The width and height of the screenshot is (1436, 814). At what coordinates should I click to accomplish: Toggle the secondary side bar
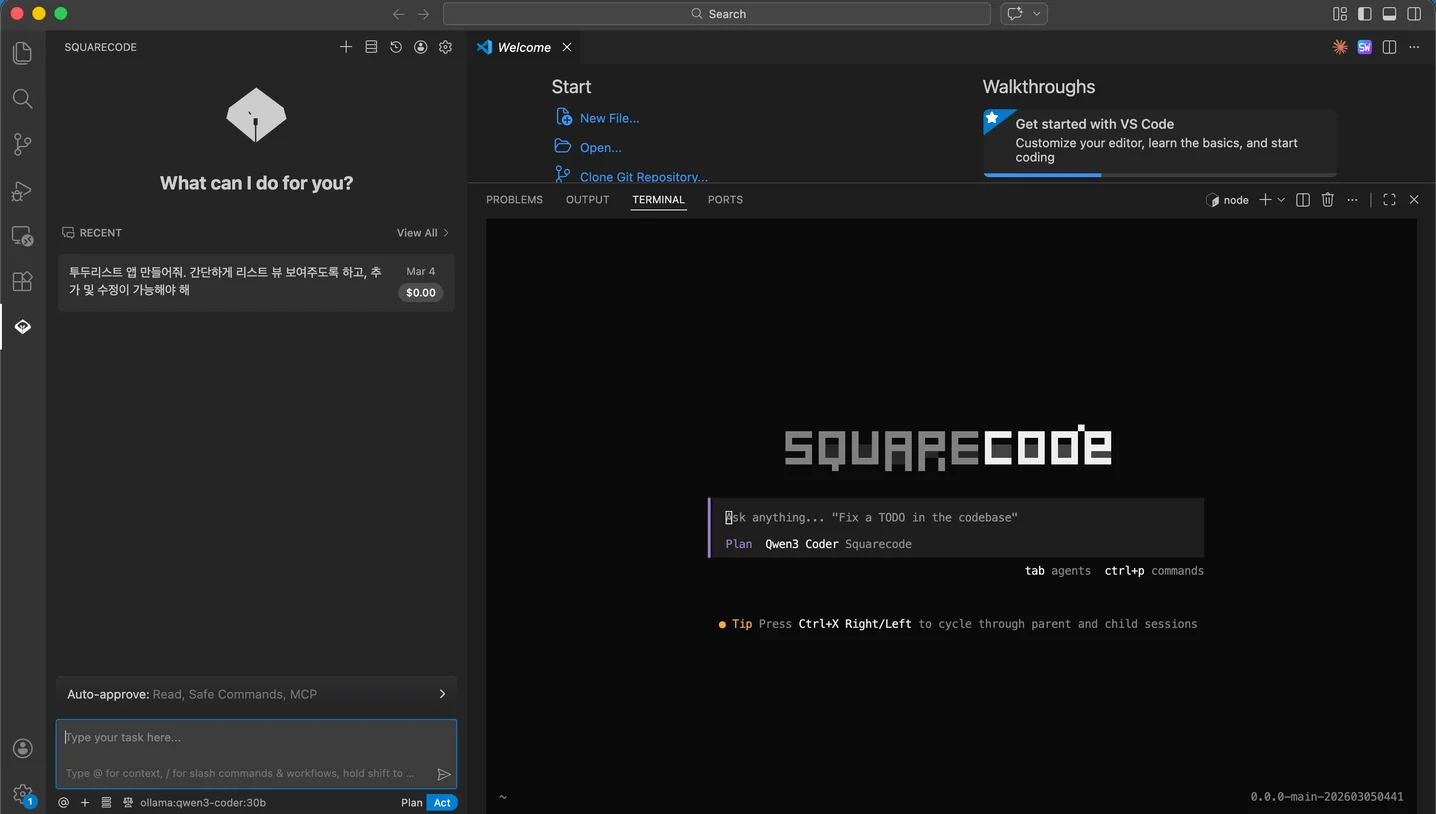[1414, 14]
